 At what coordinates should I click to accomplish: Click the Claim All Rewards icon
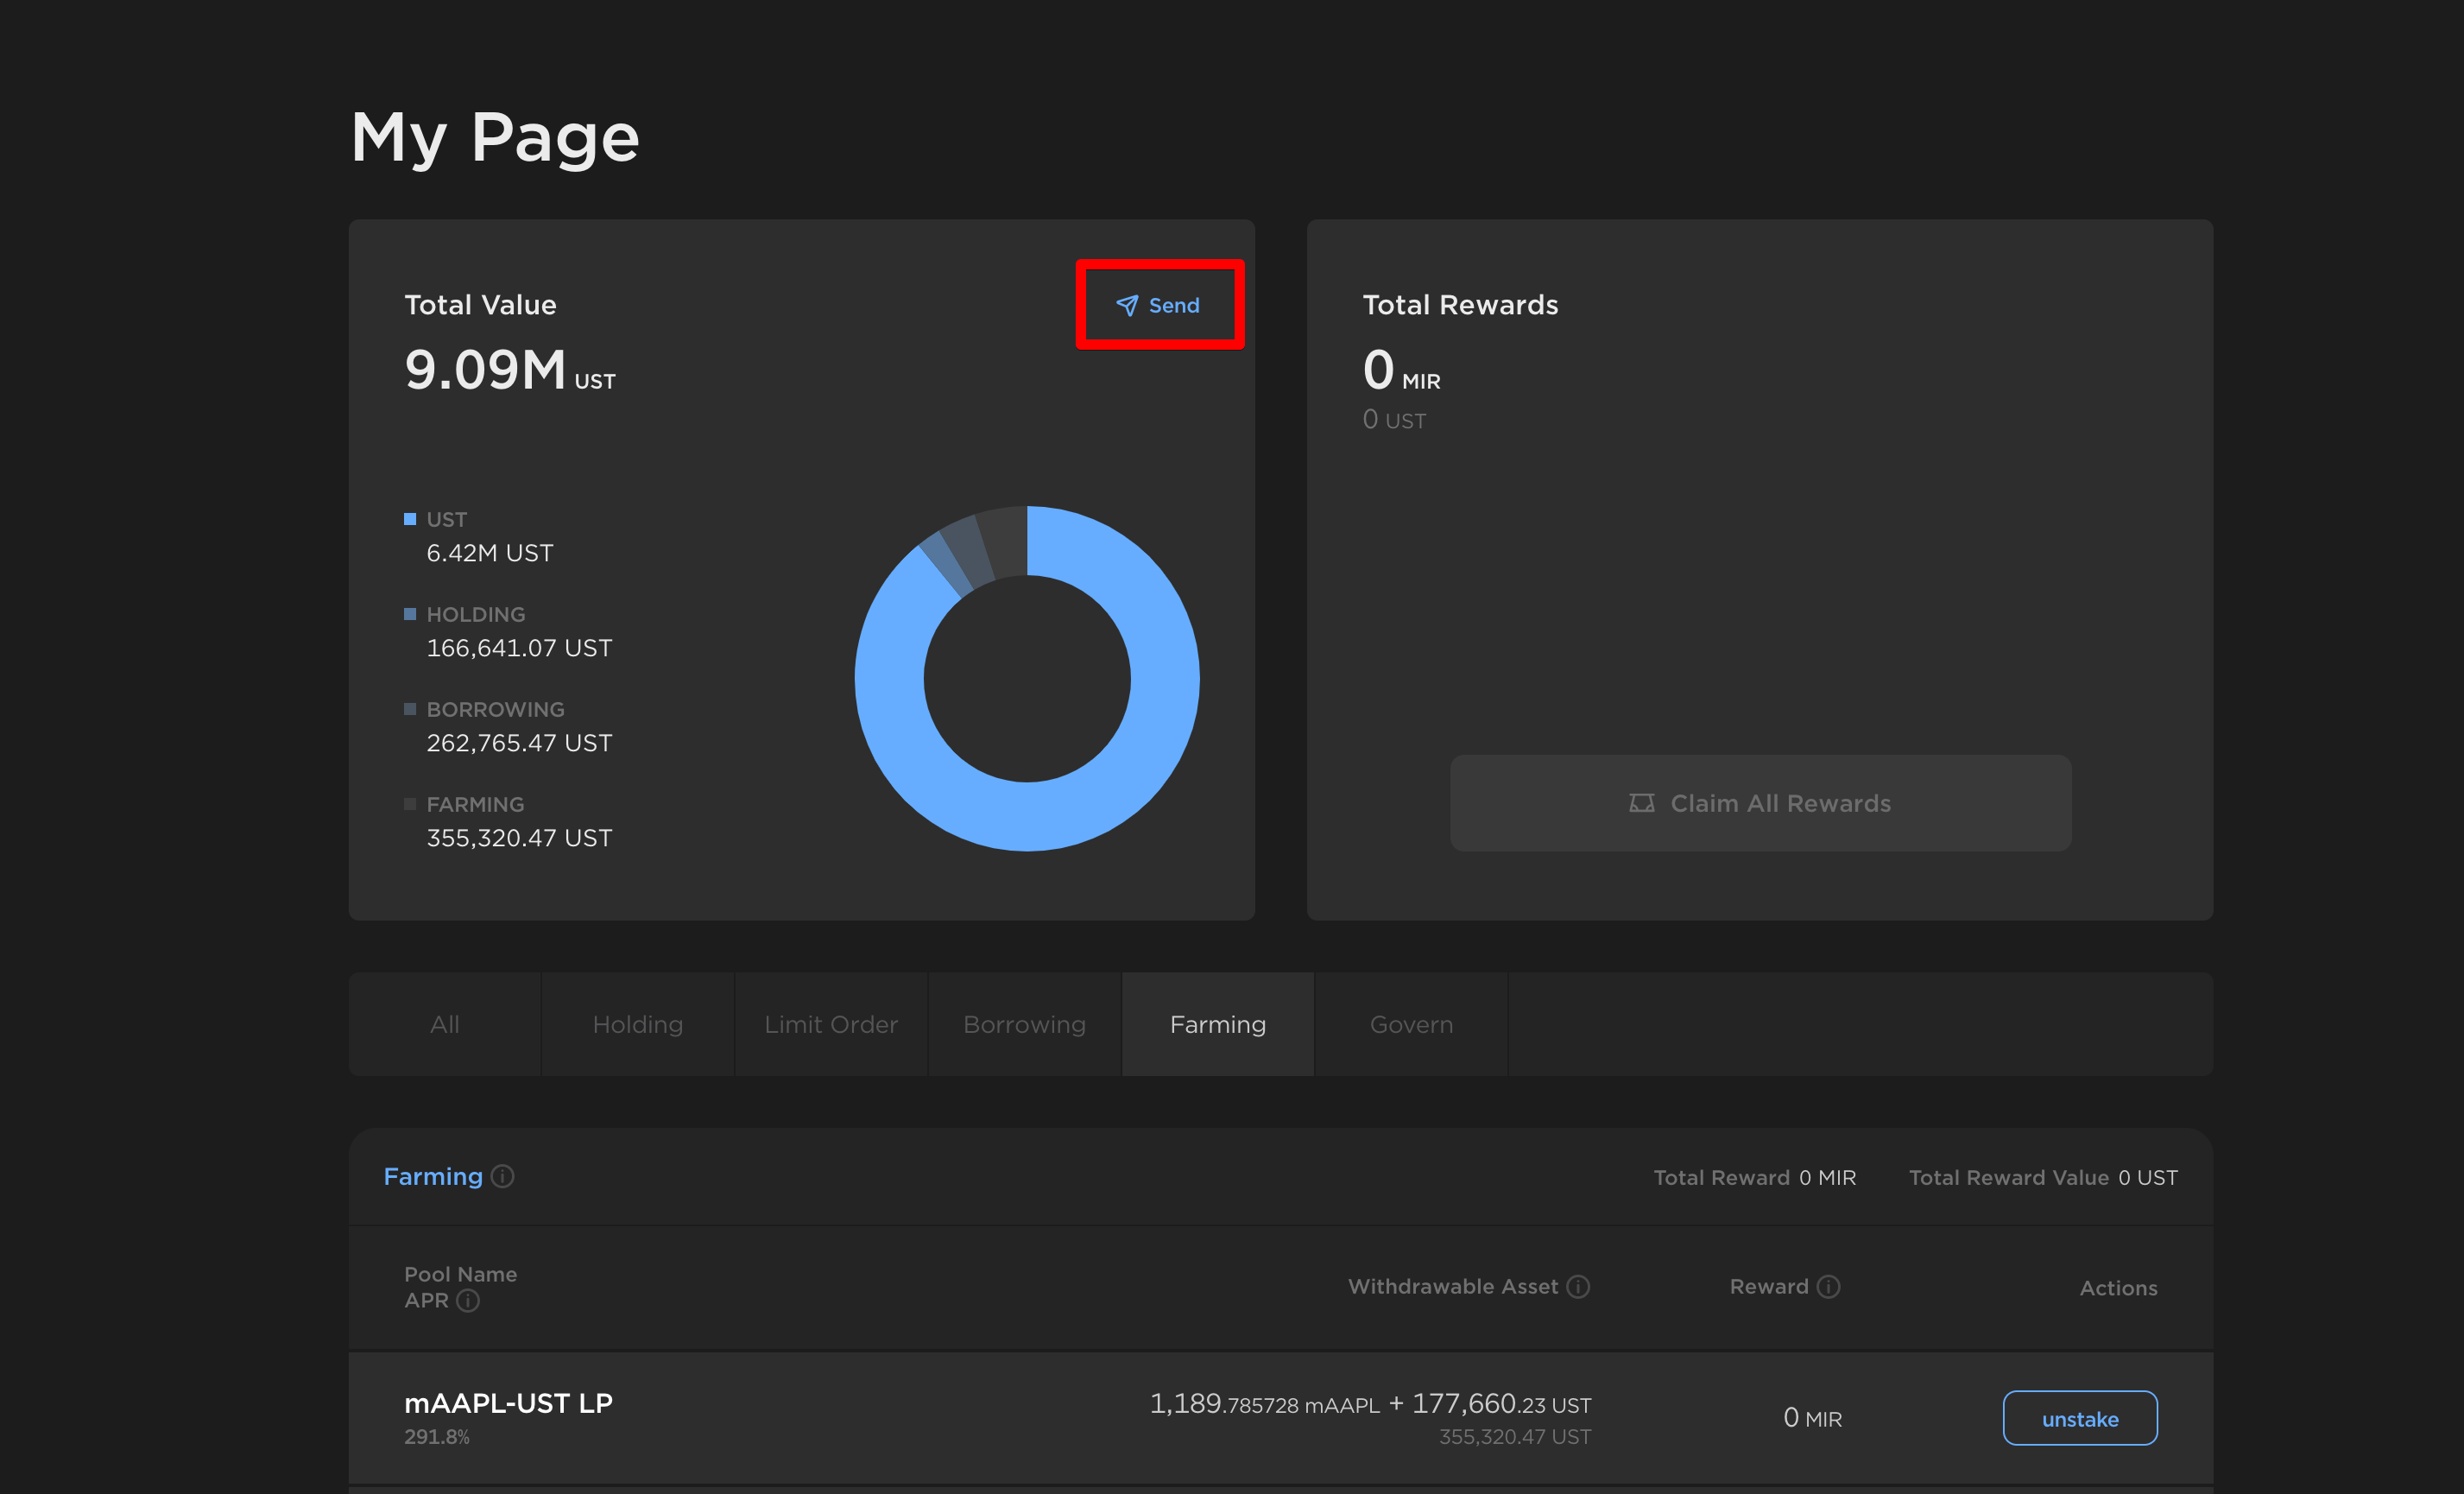point(1641,803)
